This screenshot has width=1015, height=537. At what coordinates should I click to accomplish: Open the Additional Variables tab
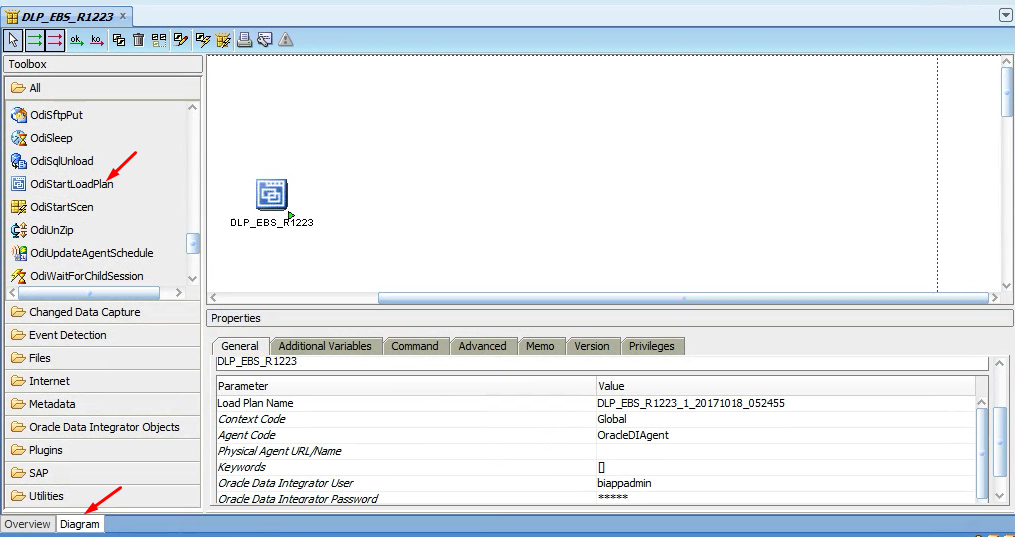324,346
